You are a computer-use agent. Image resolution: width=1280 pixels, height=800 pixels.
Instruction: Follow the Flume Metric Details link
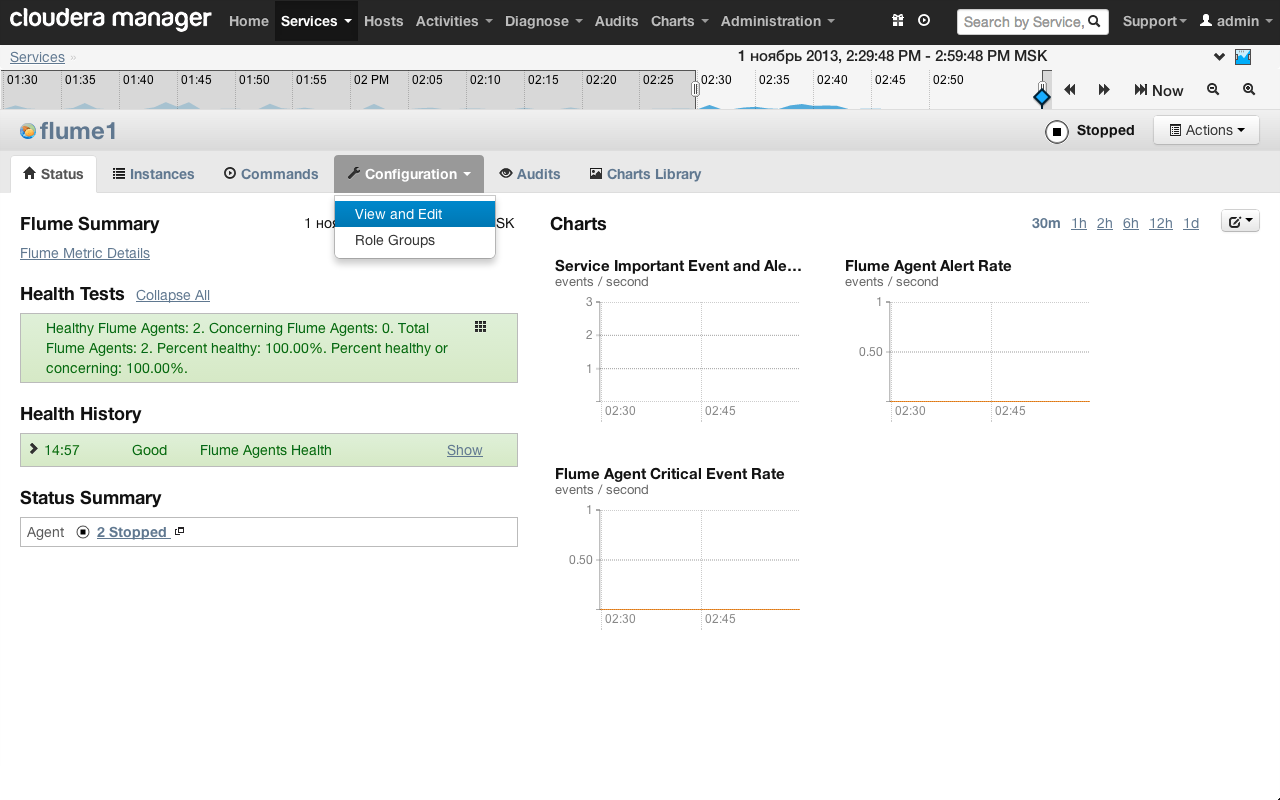[85, 253]
